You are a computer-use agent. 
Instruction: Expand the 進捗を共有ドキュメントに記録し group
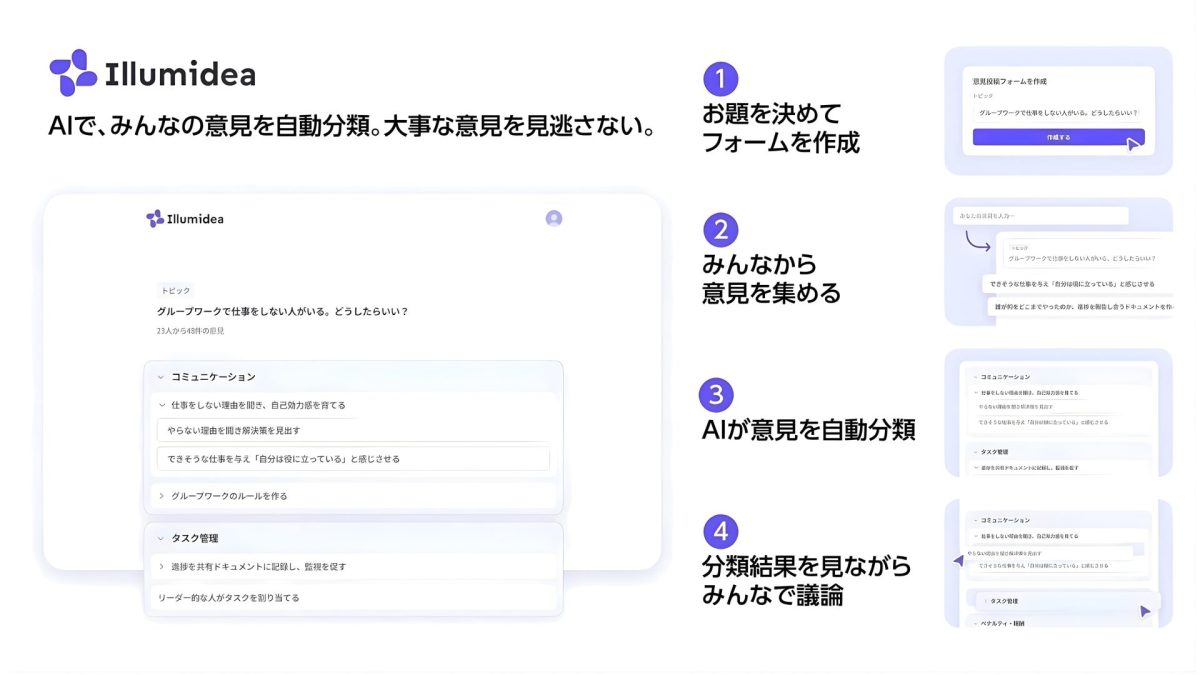click(x=161, y=566)
